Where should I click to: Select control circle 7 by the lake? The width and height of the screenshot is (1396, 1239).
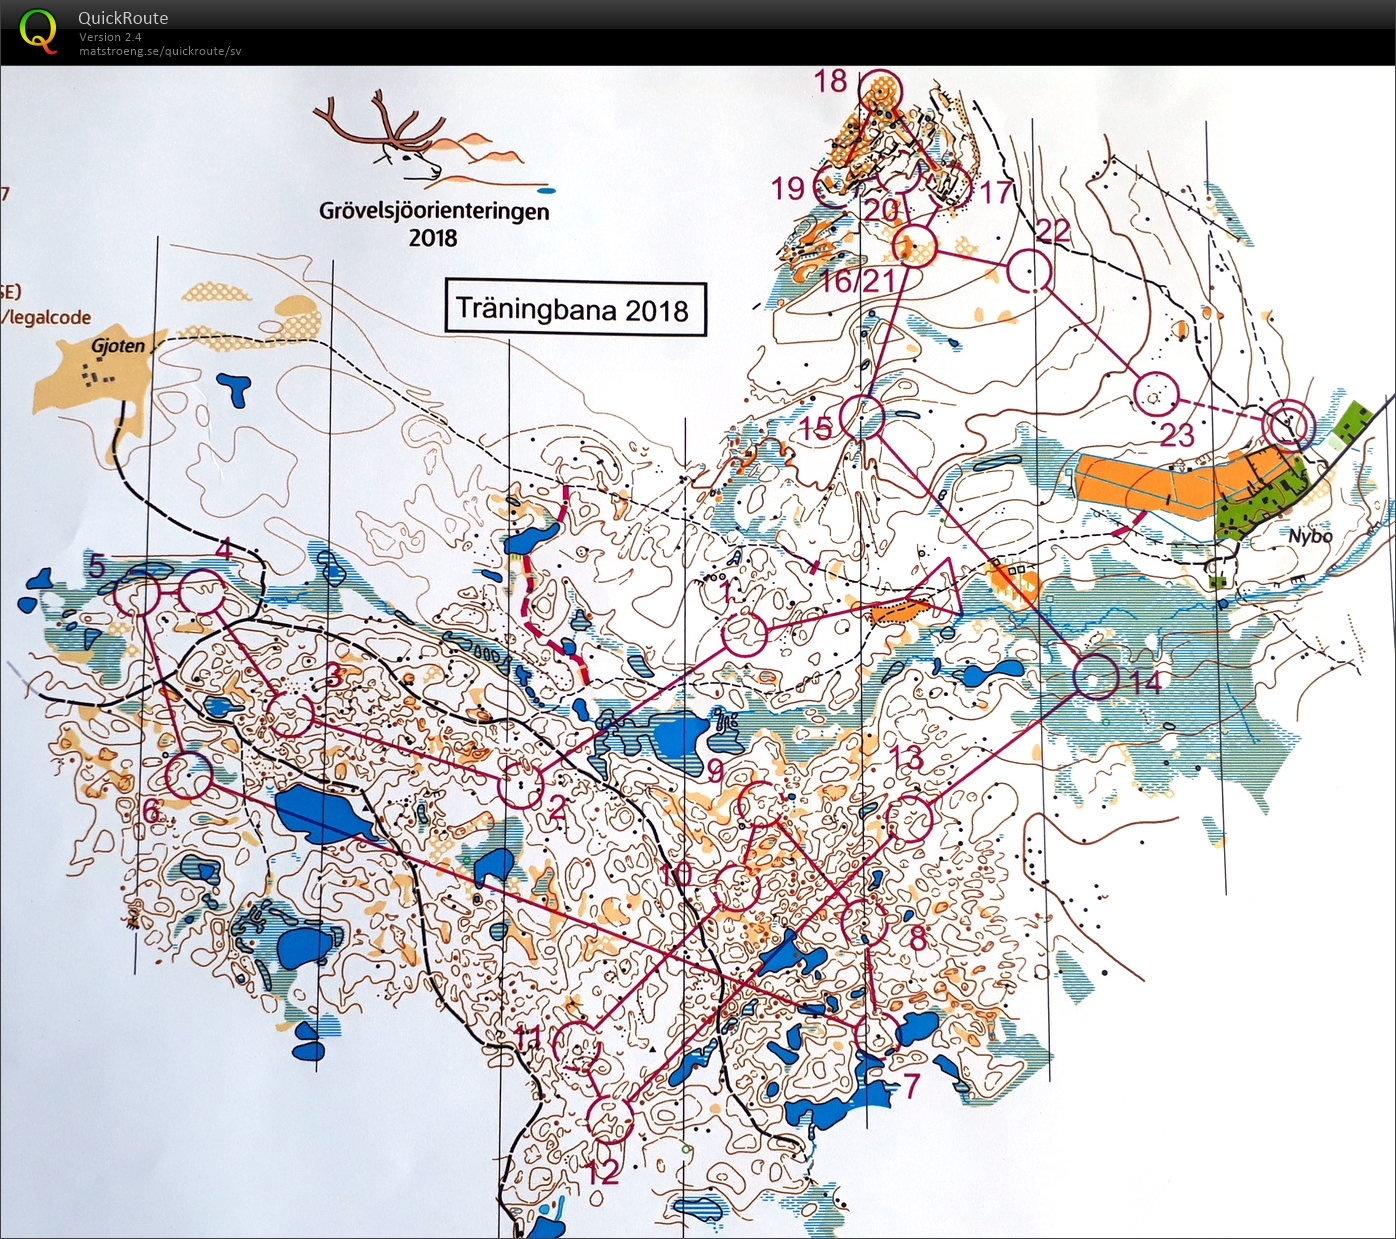click(876, 1034)
